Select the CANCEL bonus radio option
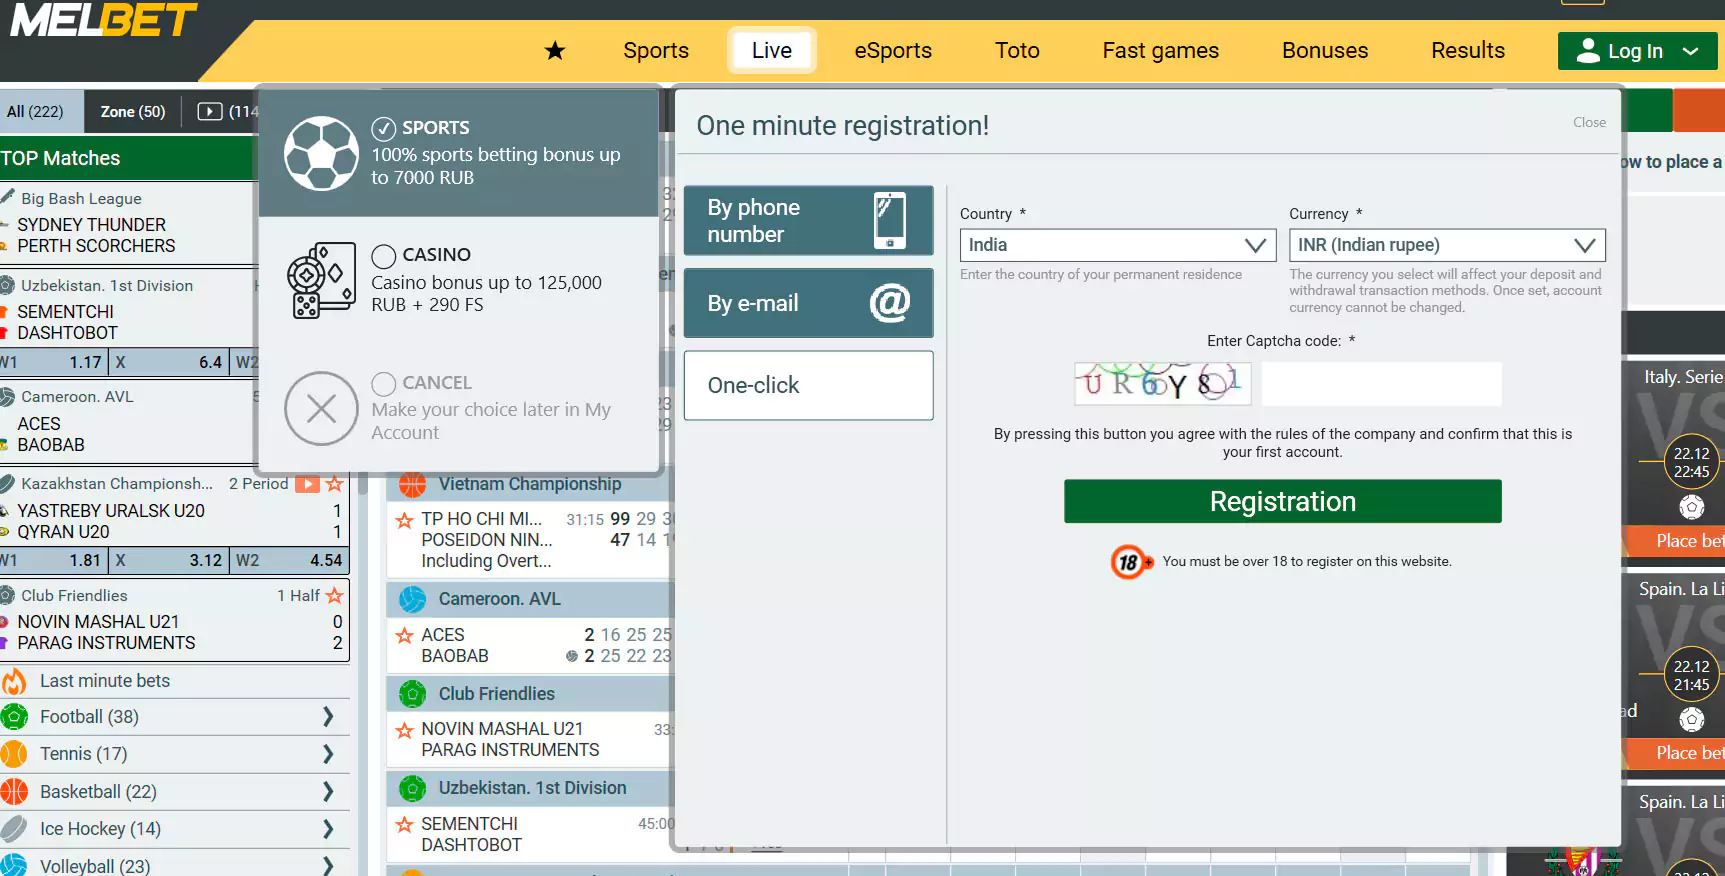Viewport: 1725px width, 876px height. tap(384, 383)
